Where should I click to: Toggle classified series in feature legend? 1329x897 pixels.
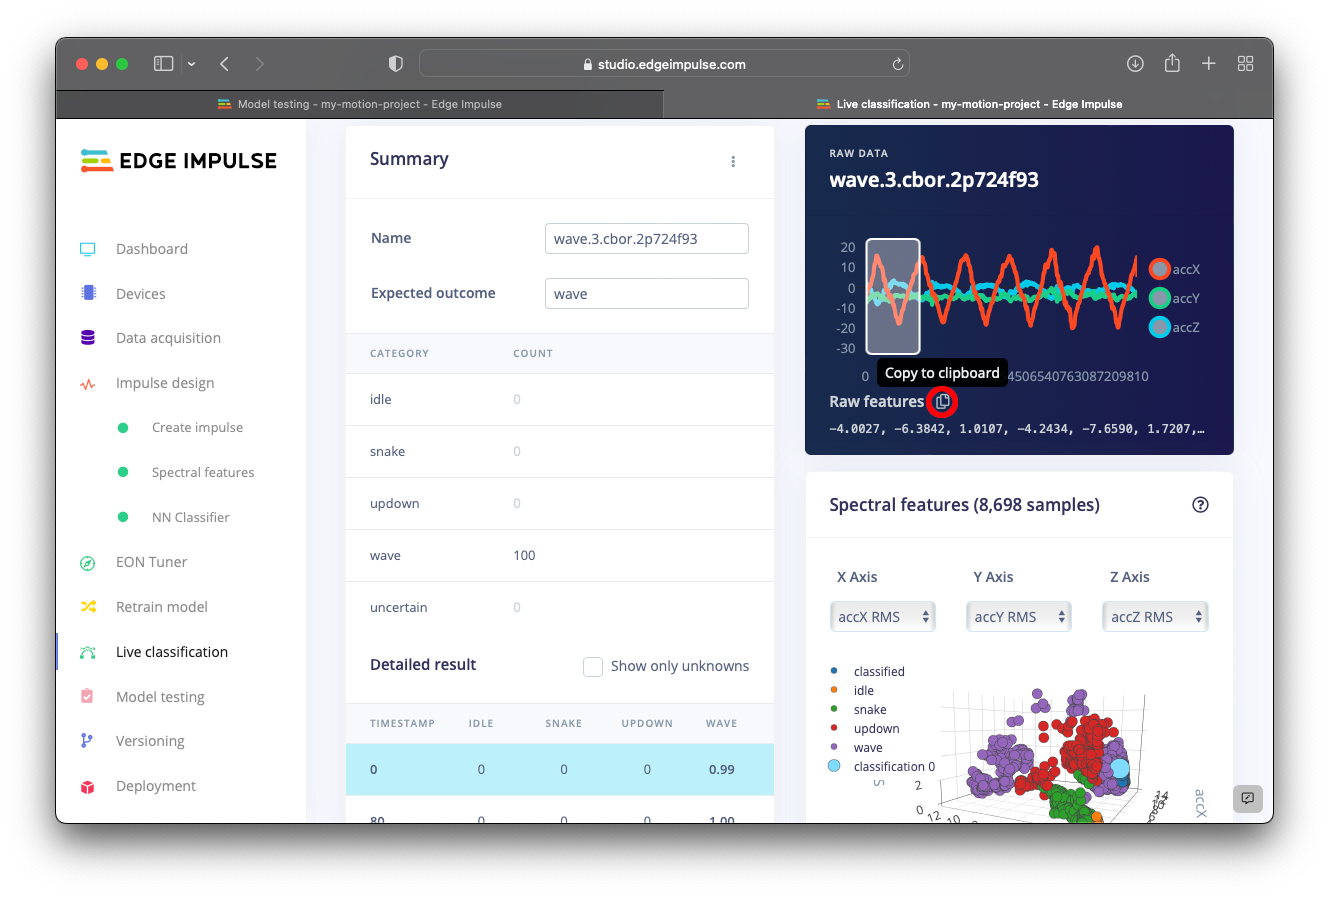(x=867, y=671)
